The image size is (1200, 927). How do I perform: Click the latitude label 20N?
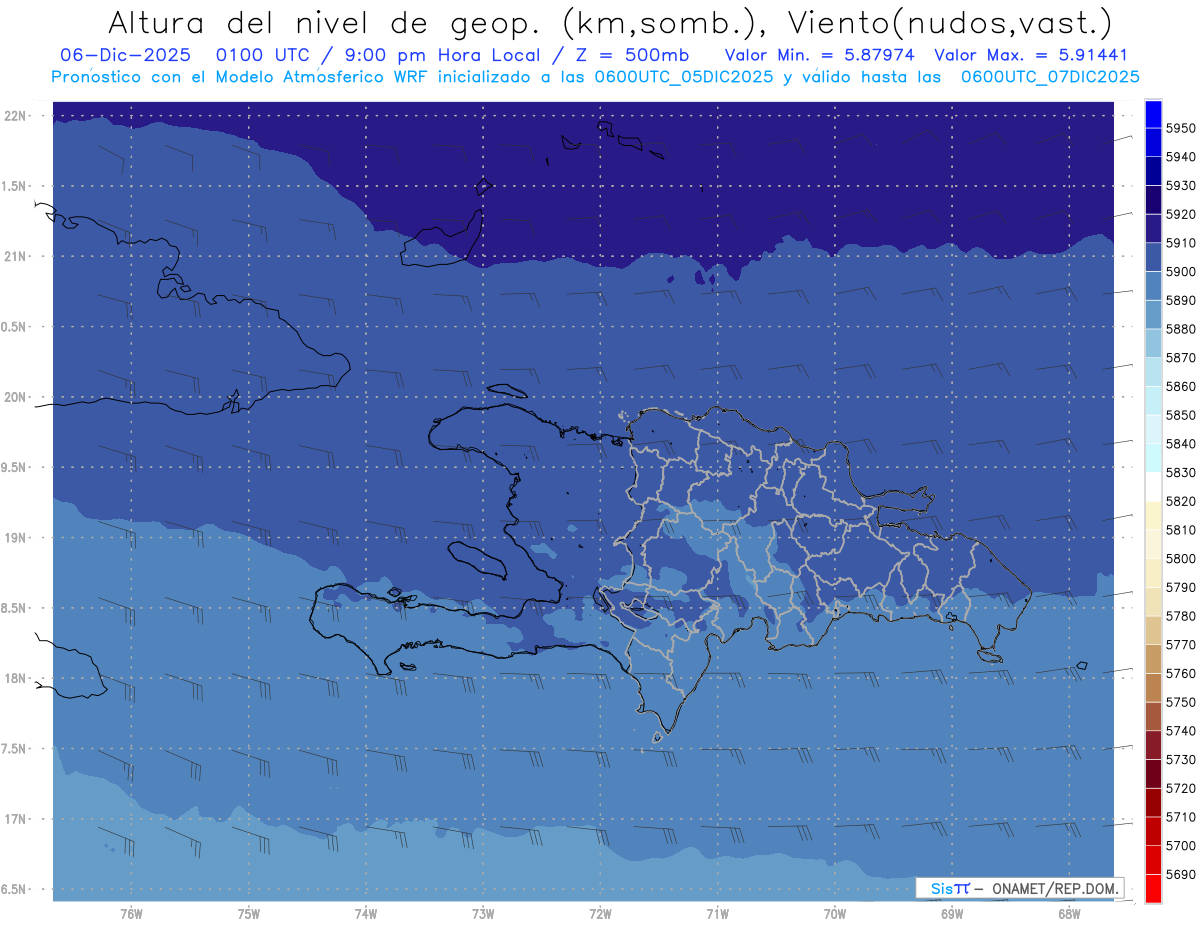[x=17, y=397]
